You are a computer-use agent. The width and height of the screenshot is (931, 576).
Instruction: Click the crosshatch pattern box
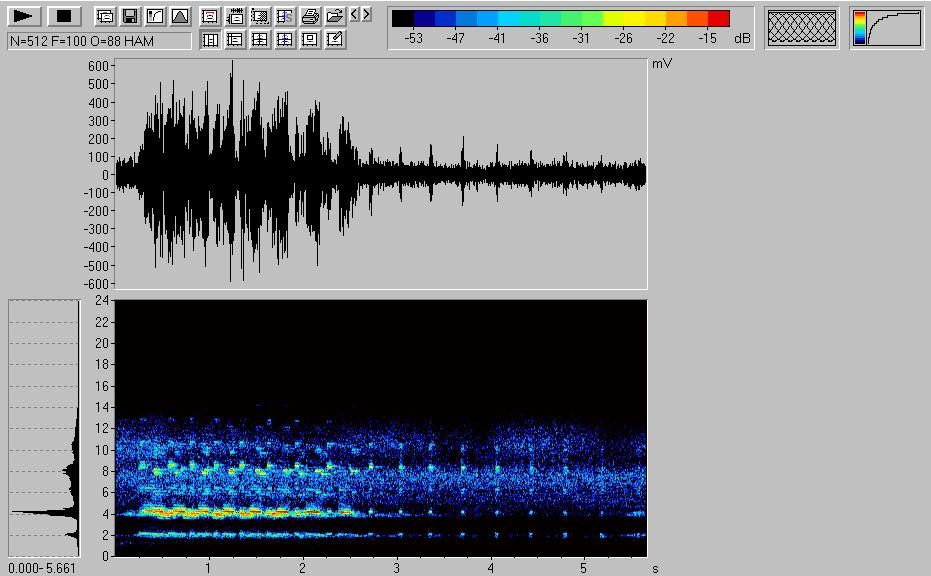pos(802,28)
